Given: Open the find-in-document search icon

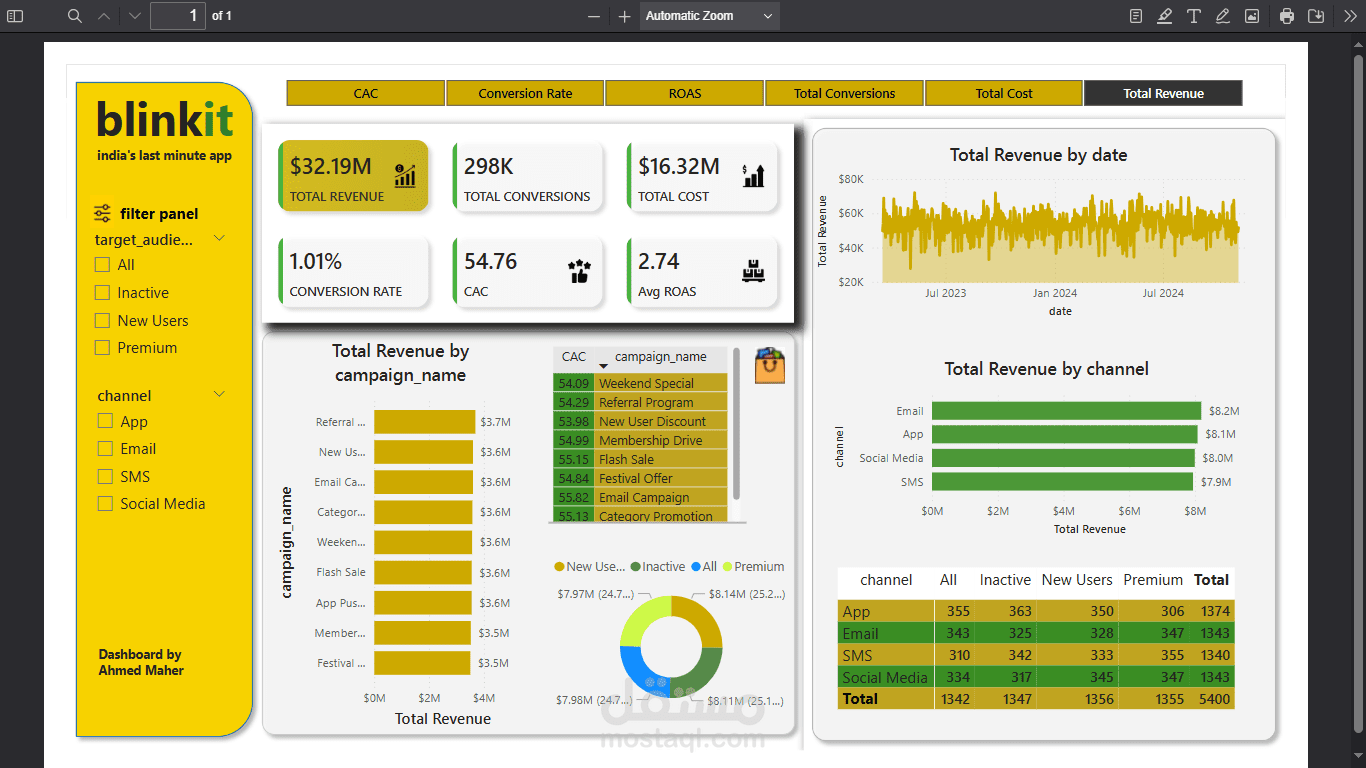Looking at the screenshot, I should [x=75, y=16].
